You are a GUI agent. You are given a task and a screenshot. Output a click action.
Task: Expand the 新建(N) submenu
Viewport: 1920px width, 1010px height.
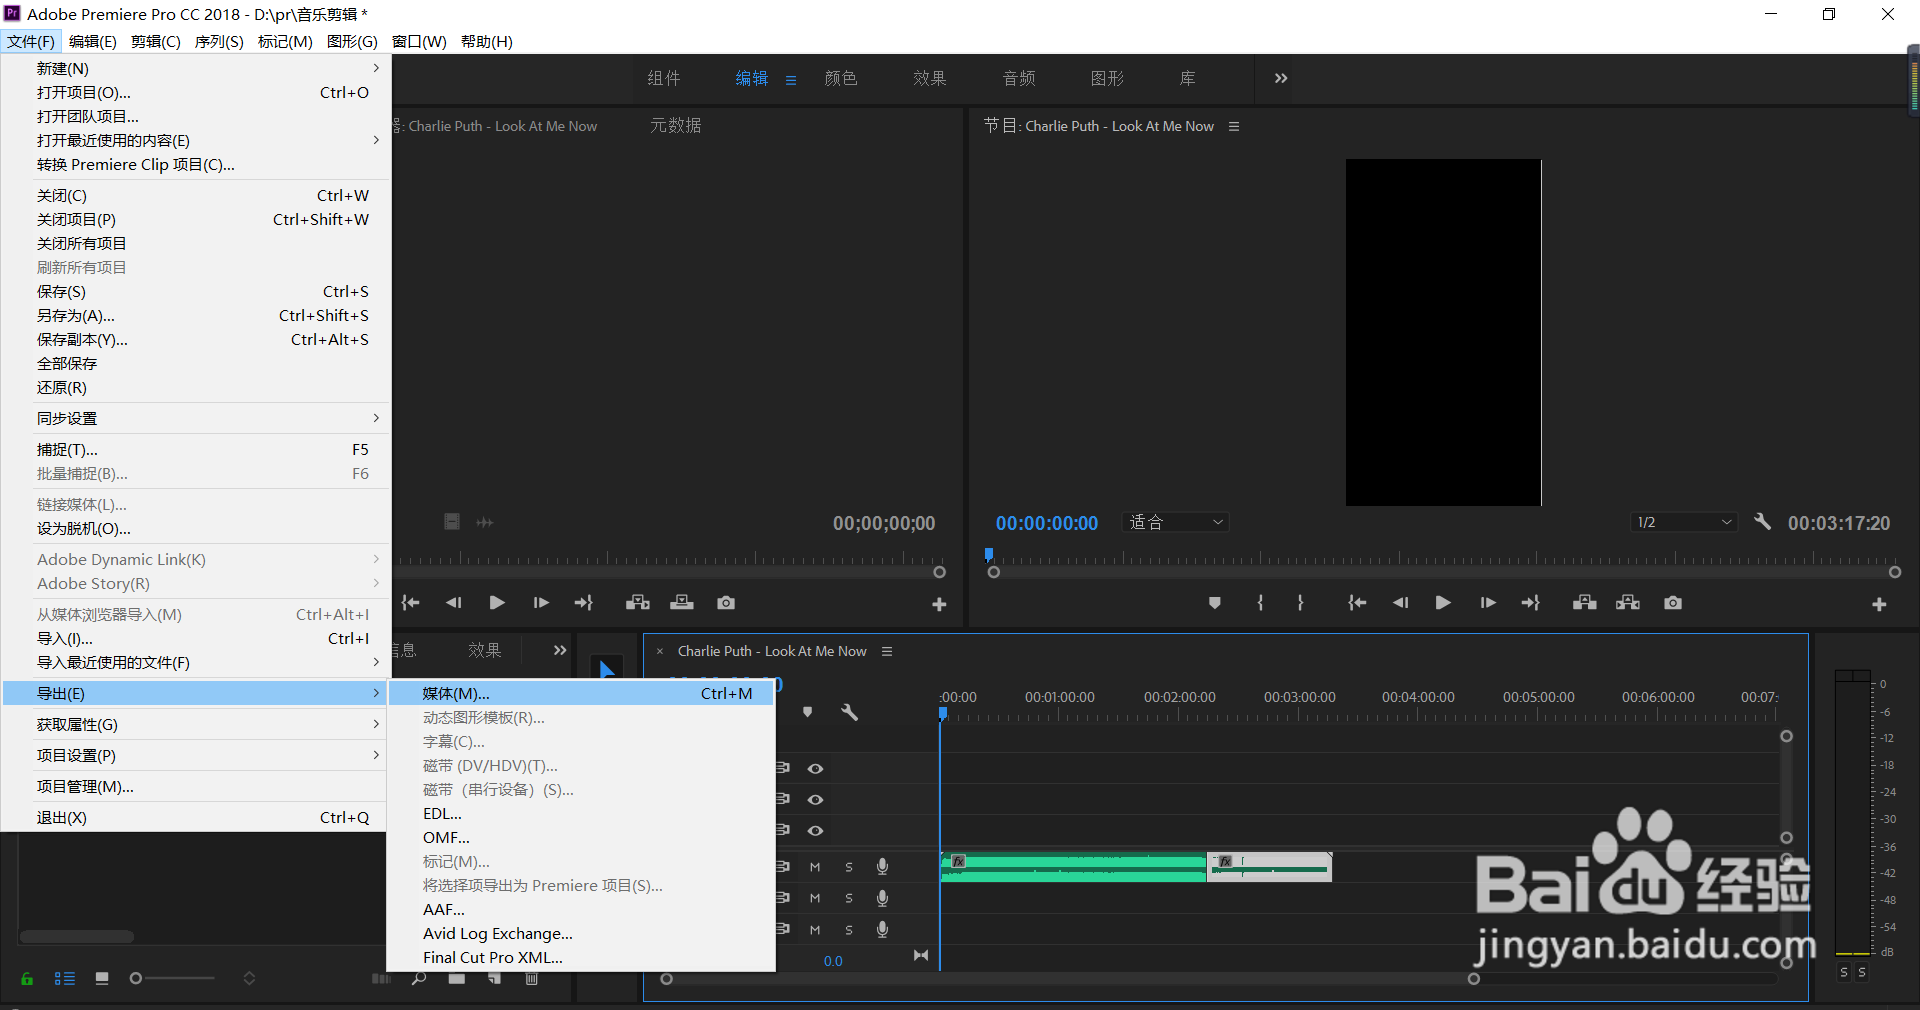click(196, 68)
